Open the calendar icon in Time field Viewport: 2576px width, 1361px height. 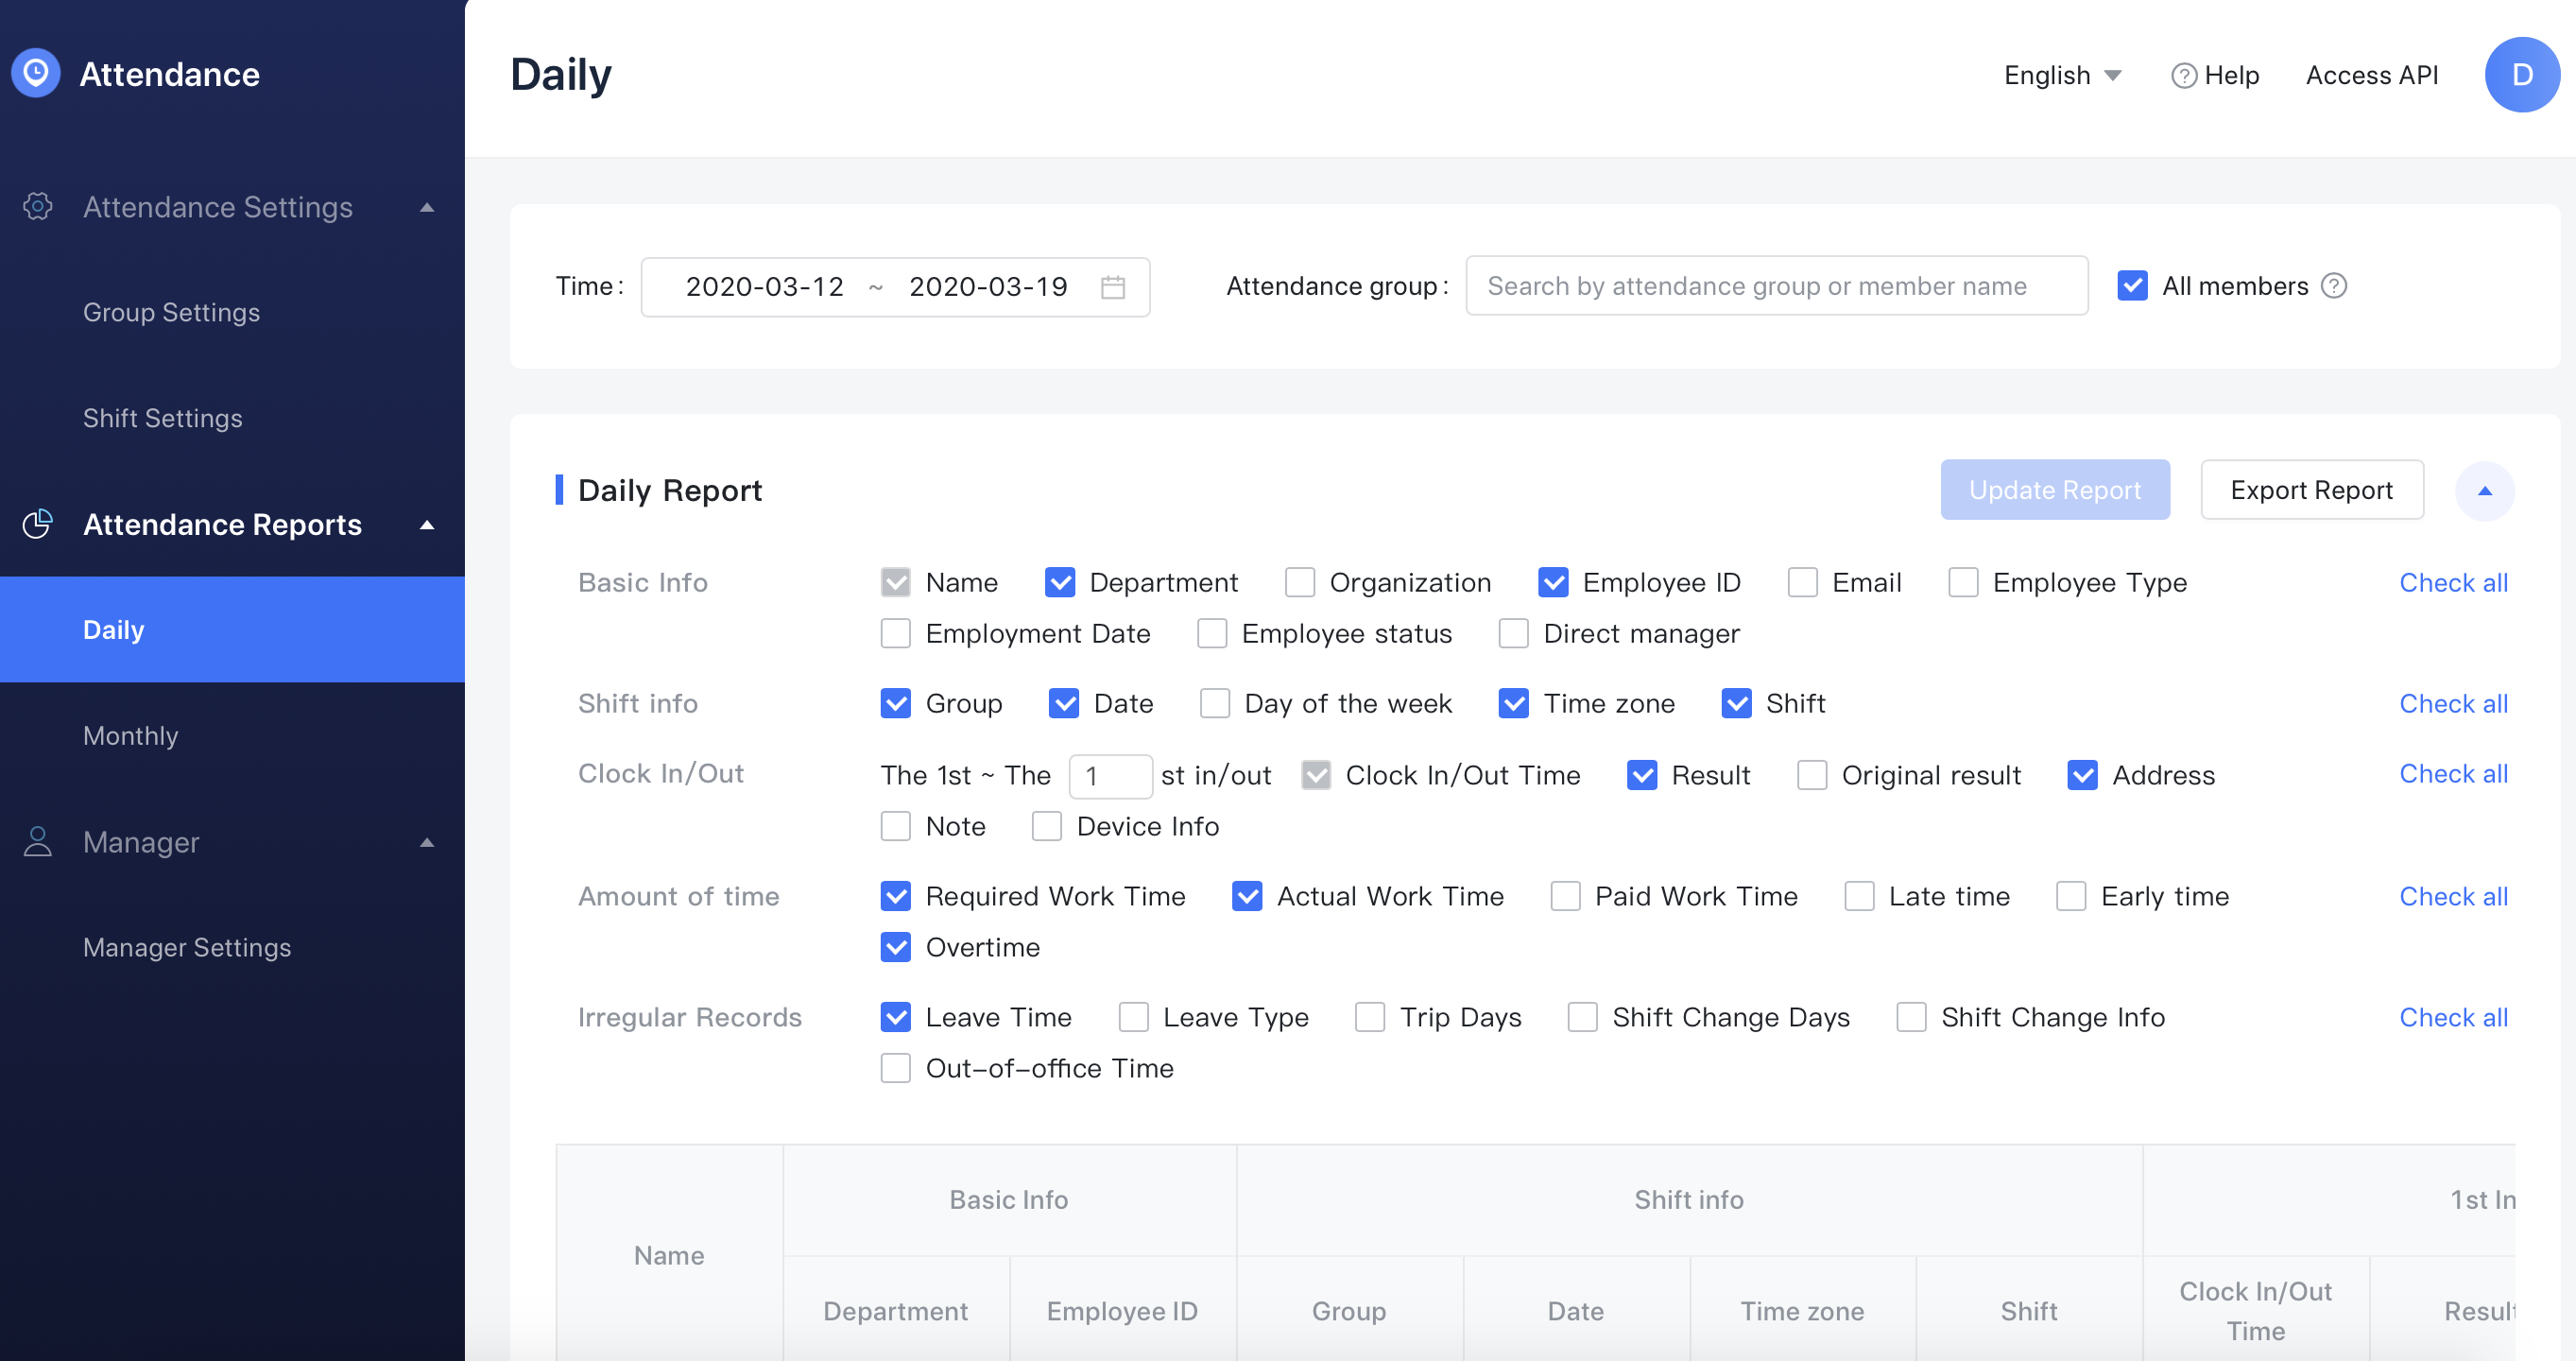click(x=1112, y=287)
